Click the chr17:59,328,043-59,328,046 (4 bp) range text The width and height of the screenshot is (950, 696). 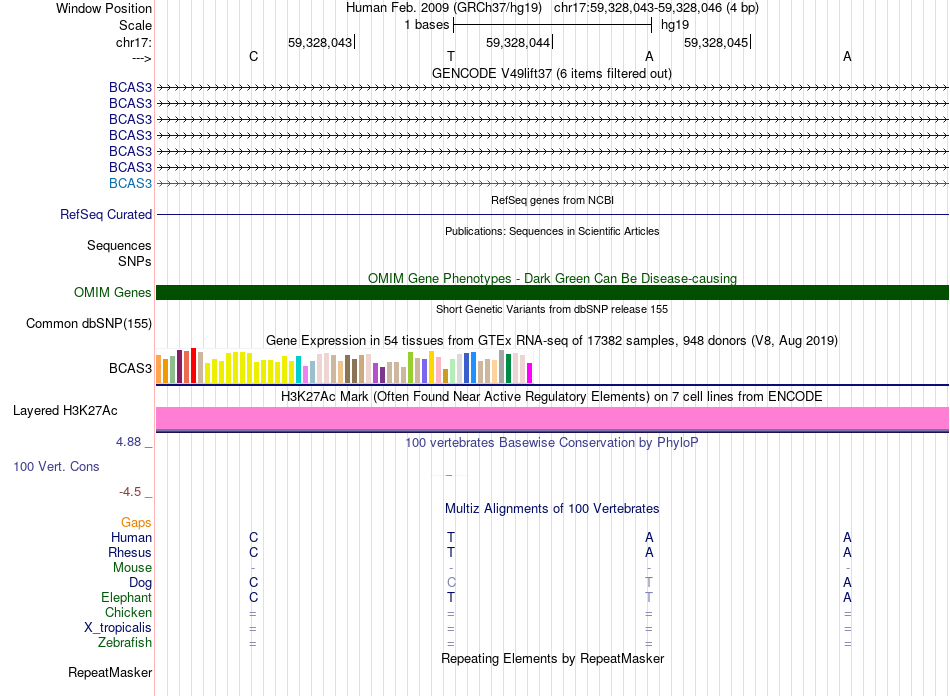[x=656, y=8]
